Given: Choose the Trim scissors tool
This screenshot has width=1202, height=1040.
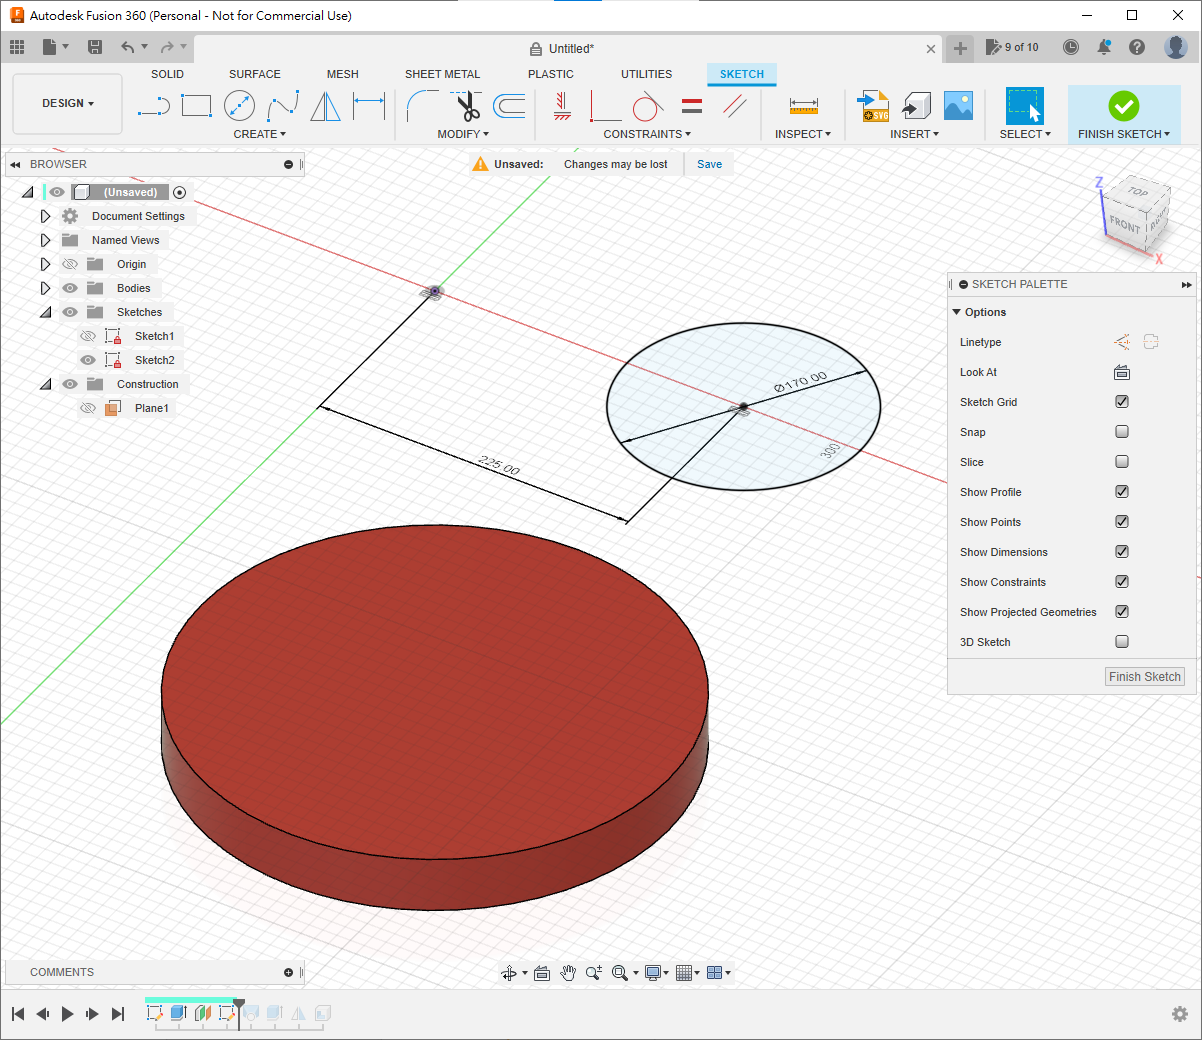Looking at the screenshot, I should [467, 105].
